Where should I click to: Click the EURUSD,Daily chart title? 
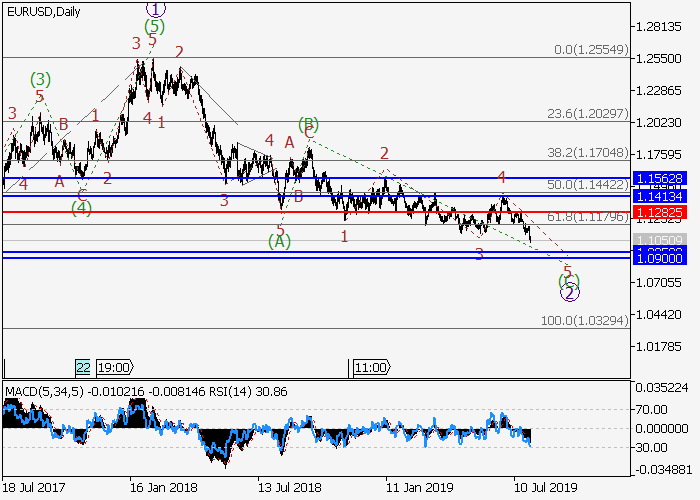coord(42,11)
